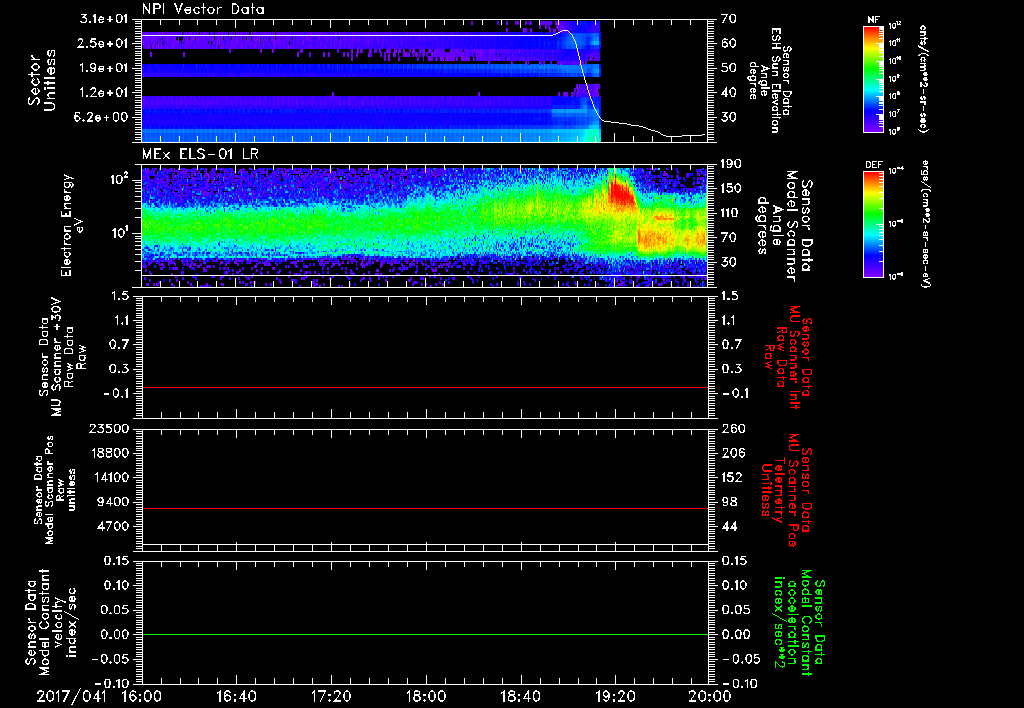Viewport: 1024px width, 708px height.
Task: Click the 18:40 time tick label
Action: [520, 696]
